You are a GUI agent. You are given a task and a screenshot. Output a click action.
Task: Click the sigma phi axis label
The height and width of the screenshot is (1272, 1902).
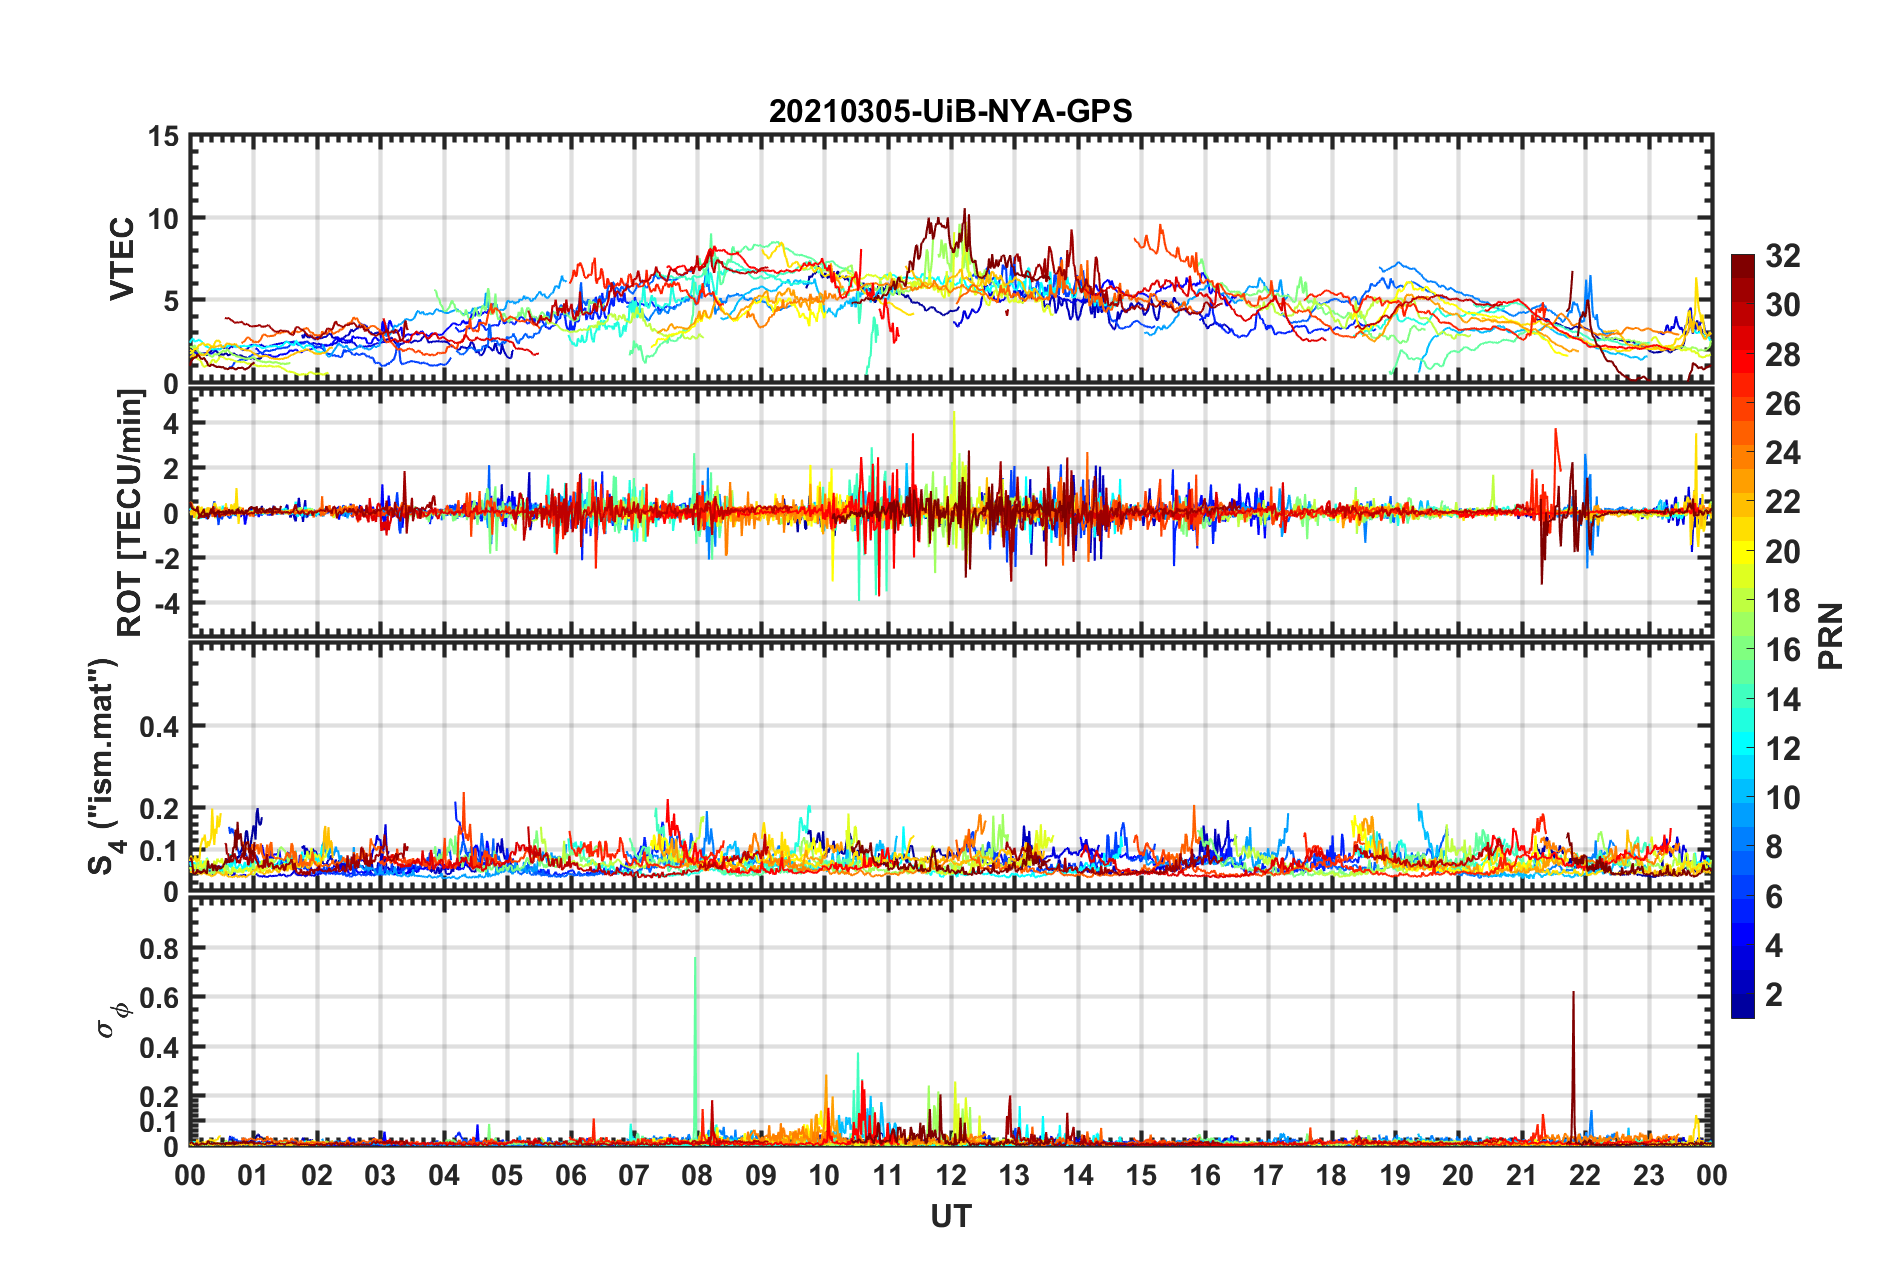click(112, 1021)
